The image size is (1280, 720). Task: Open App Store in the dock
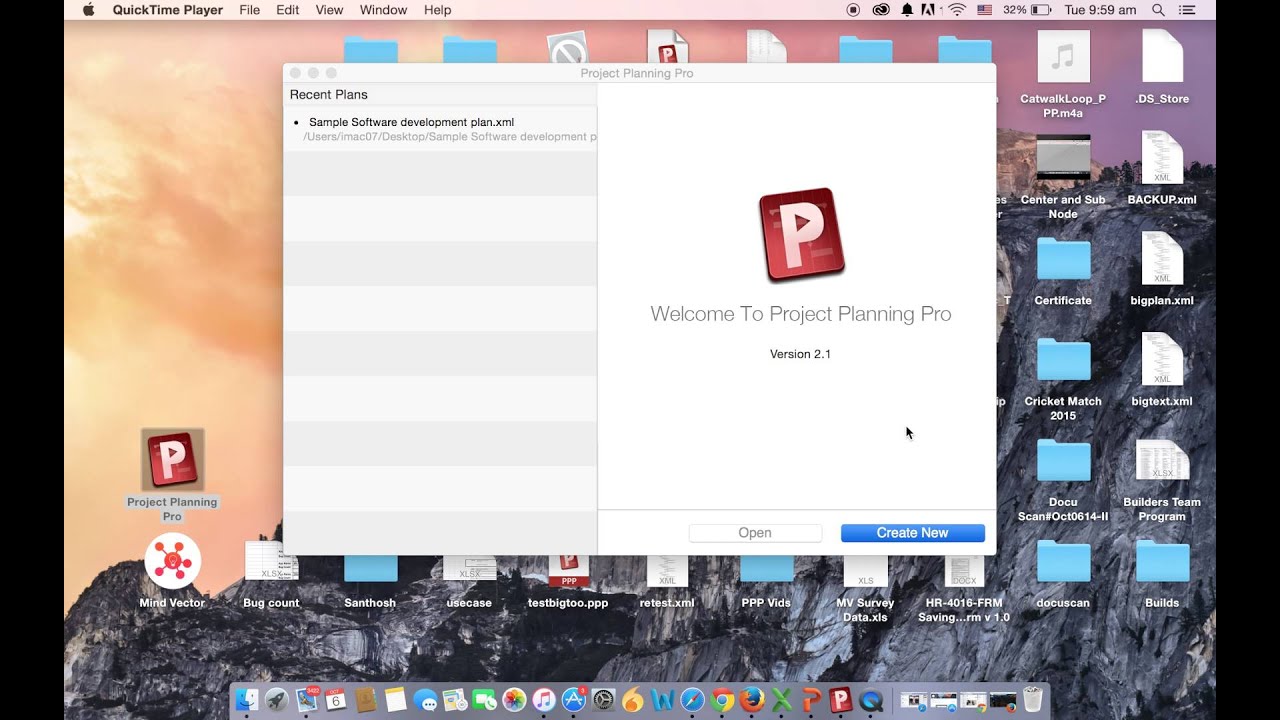(574, 700)
